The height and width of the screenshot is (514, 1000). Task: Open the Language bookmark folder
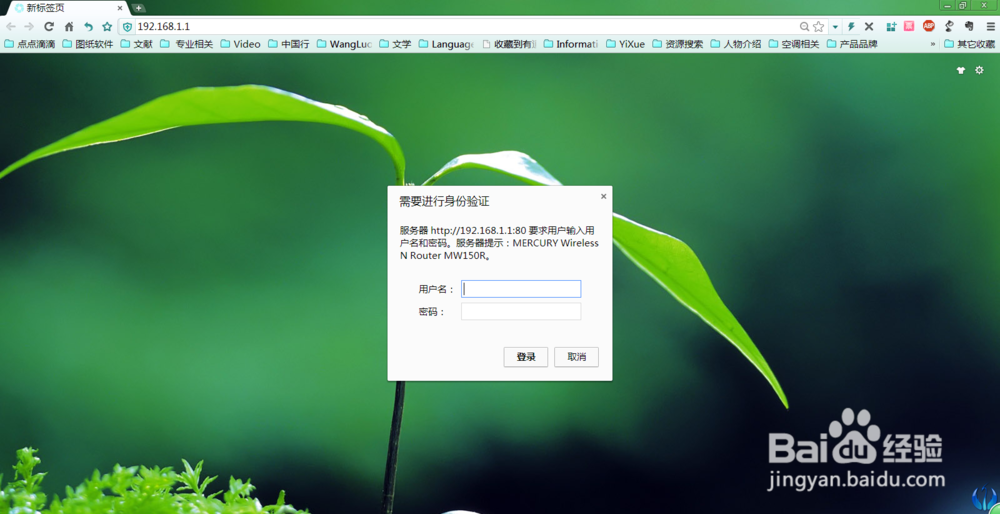pyautogui.click(x=446, y=44)
